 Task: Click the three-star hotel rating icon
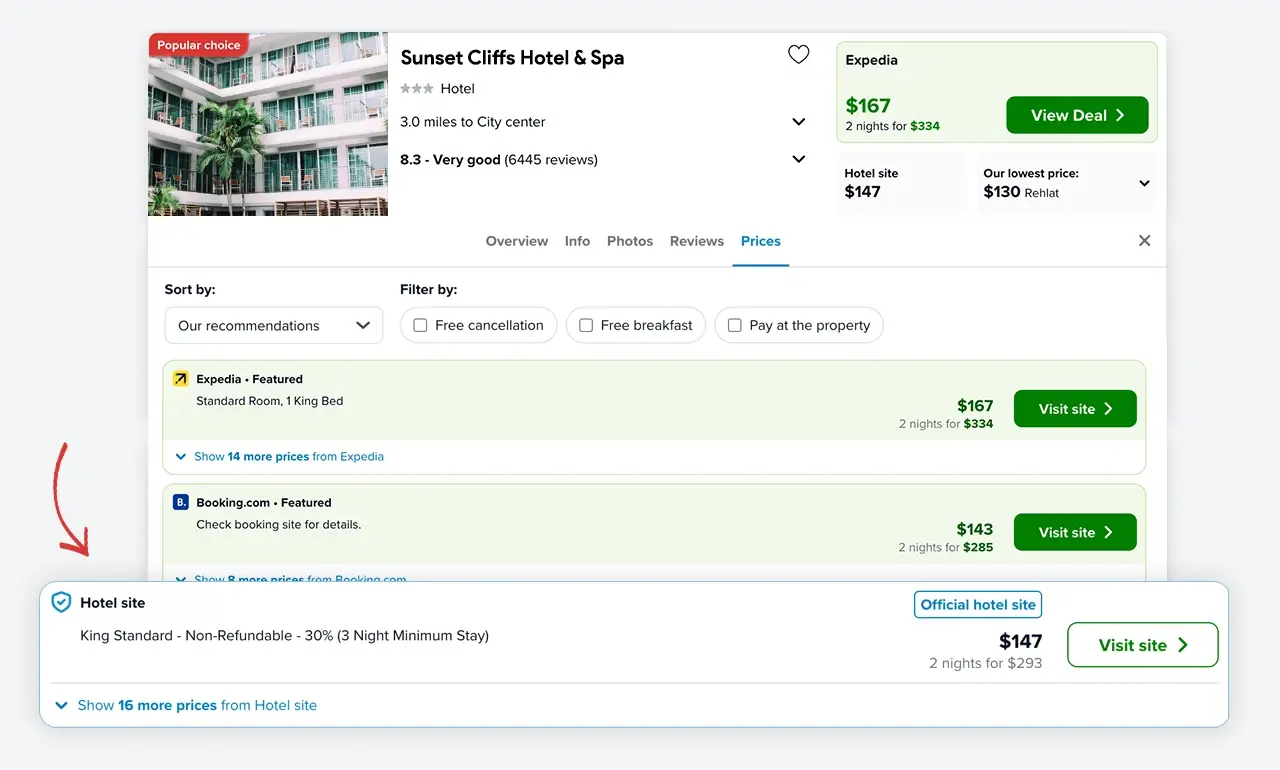pyautogui.click(x=416, y=89)
